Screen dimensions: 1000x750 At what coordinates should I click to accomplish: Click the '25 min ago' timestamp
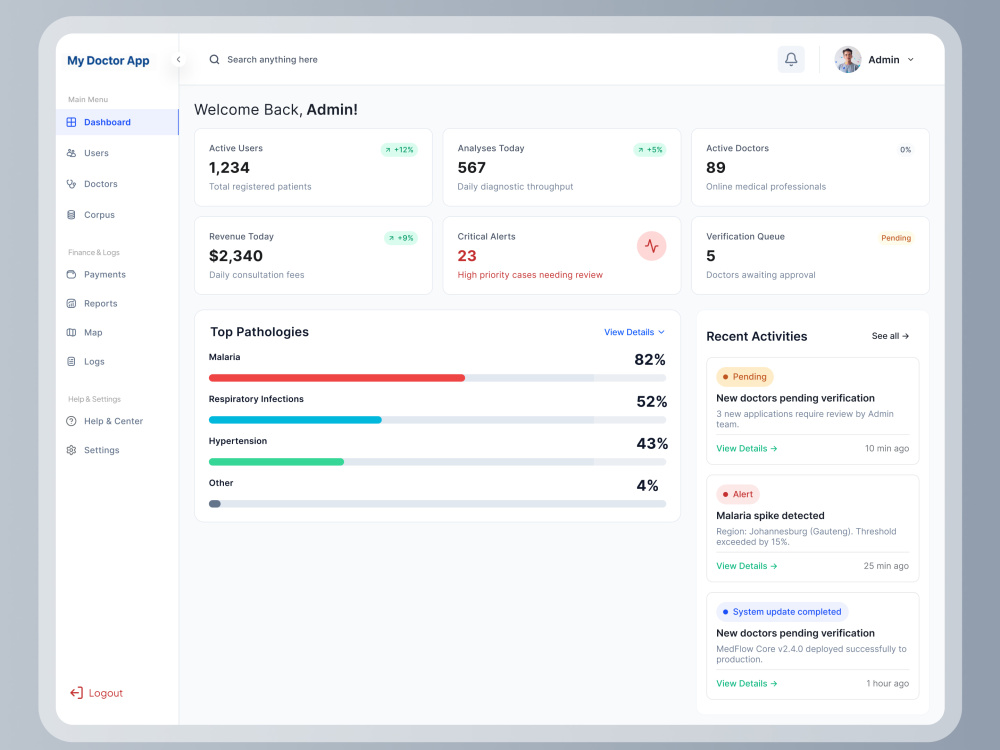pos(886,566)
